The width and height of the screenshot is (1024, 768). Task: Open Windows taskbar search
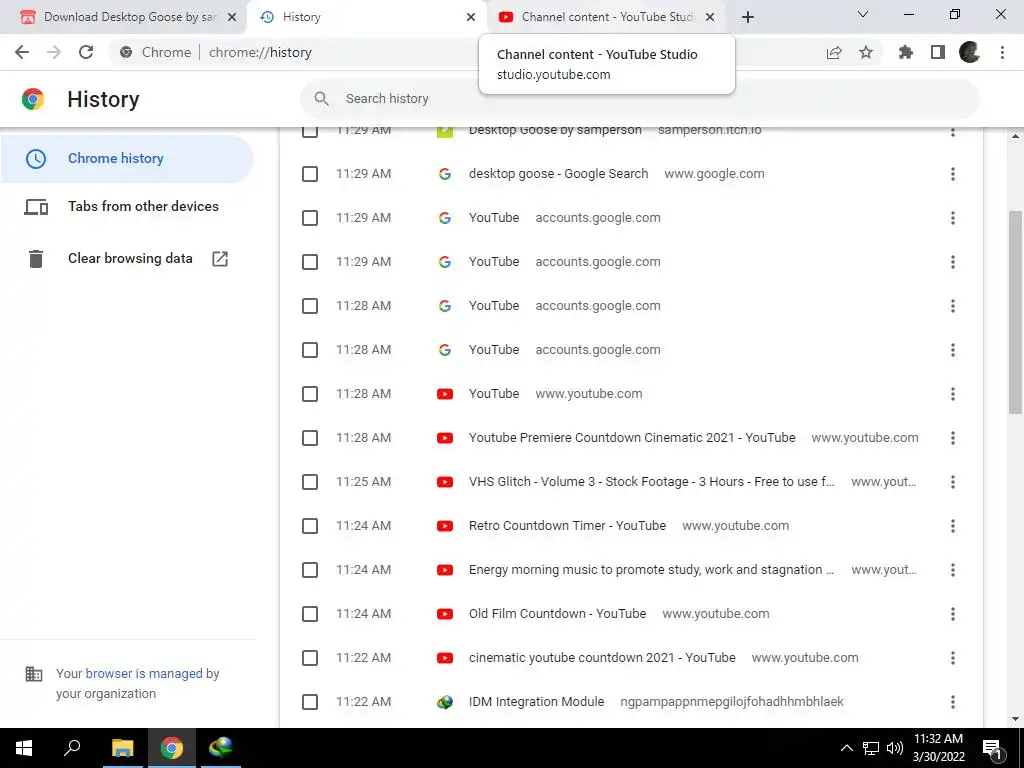pos(72,748)
